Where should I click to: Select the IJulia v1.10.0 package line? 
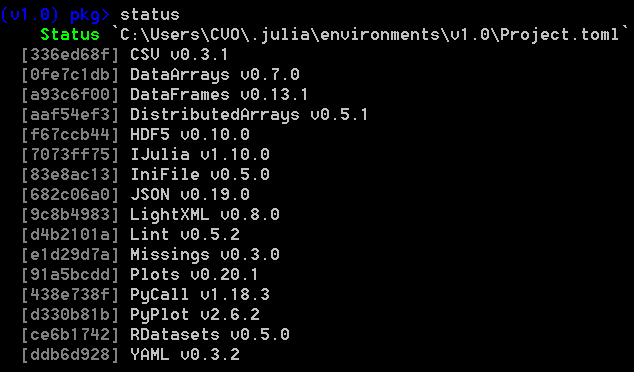[146, 154]
